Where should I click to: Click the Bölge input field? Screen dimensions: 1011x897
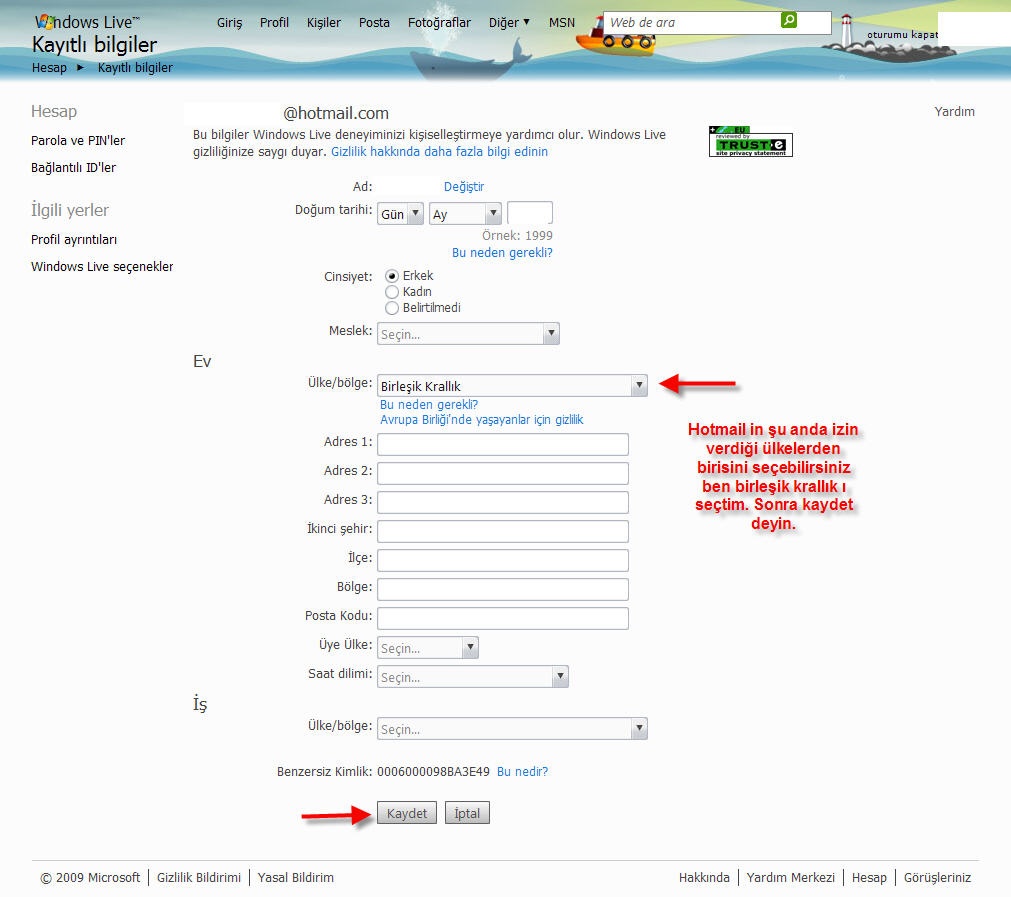coord(503,589)
